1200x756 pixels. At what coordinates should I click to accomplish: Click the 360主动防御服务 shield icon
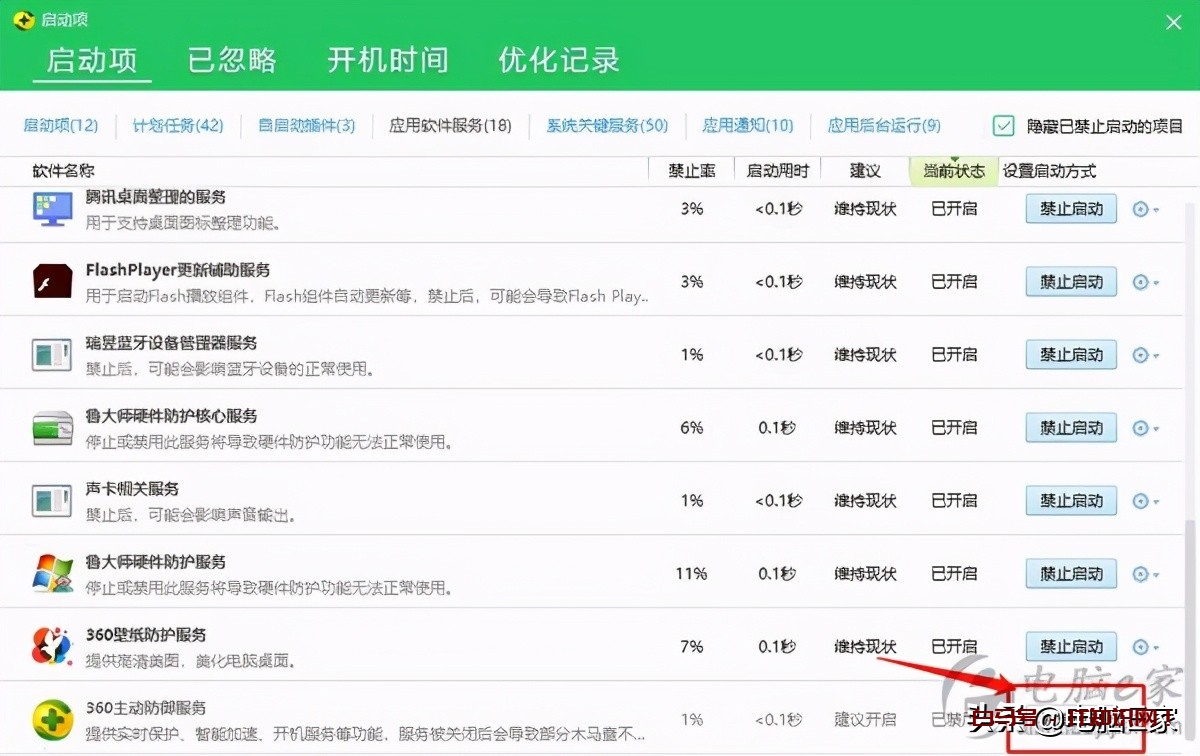(52, 719)
